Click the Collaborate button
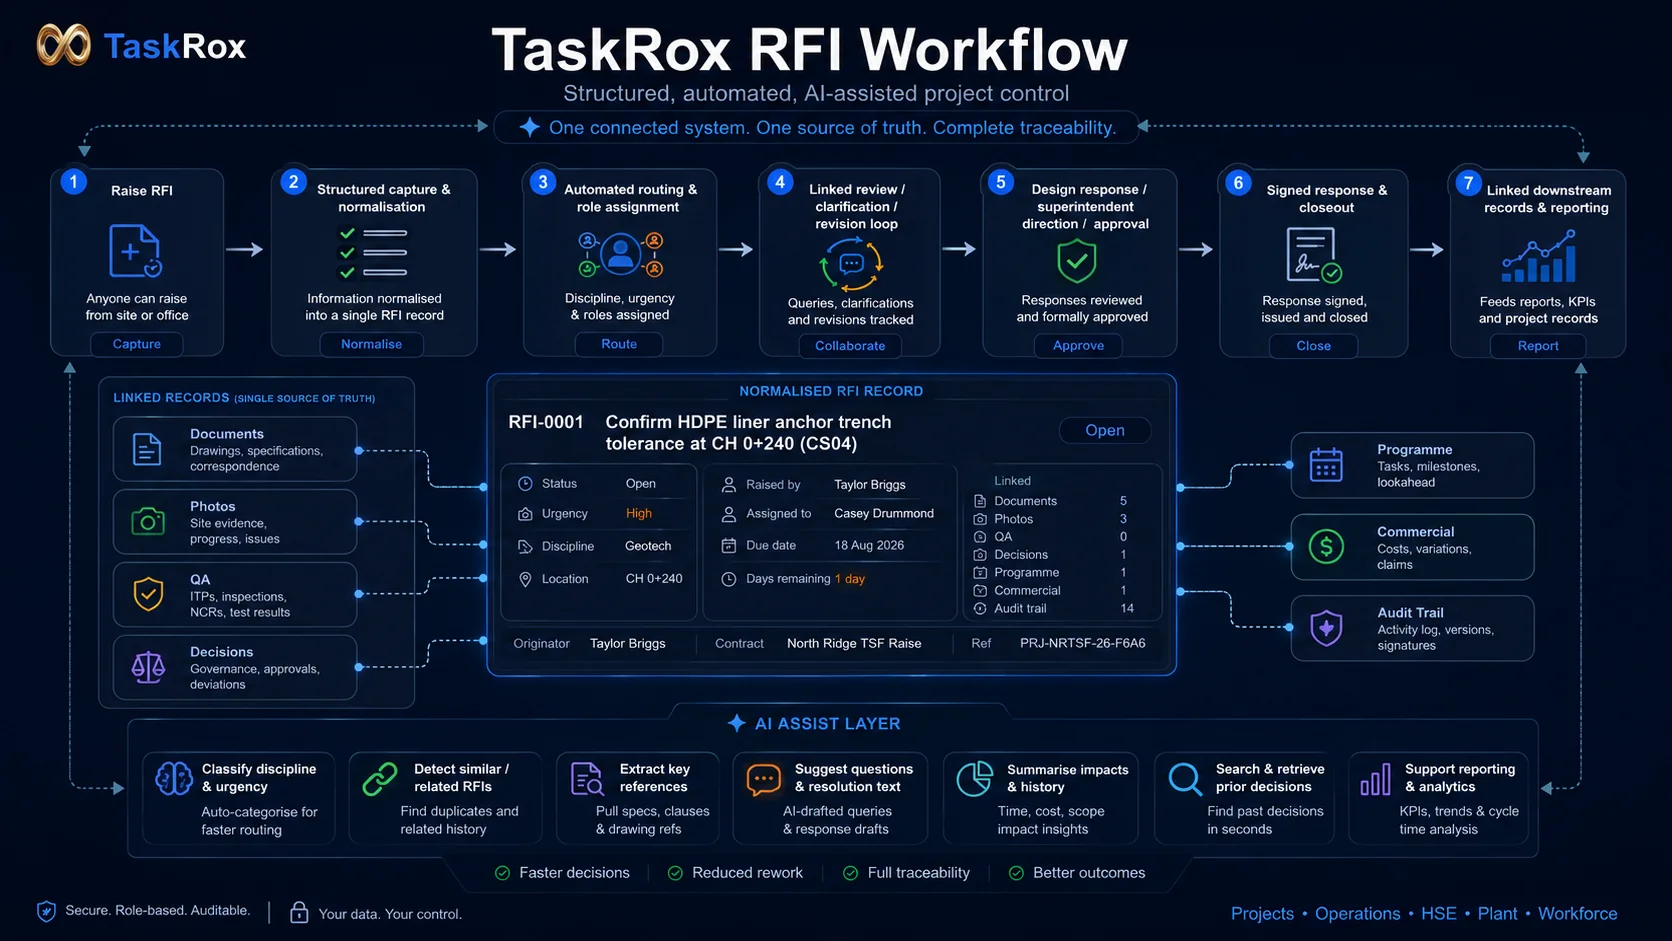 tap(850, 346)
